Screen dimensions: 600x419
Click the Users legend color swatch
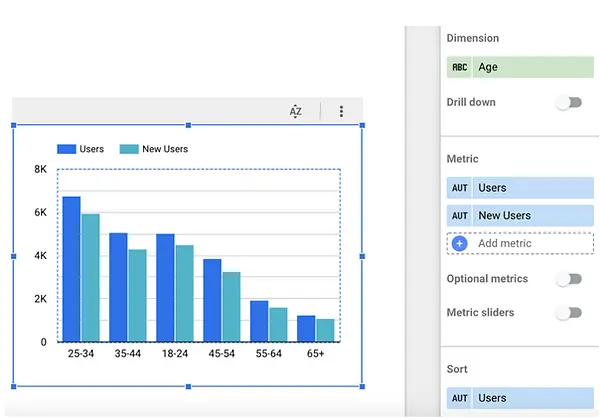click(x=67, y=149)
